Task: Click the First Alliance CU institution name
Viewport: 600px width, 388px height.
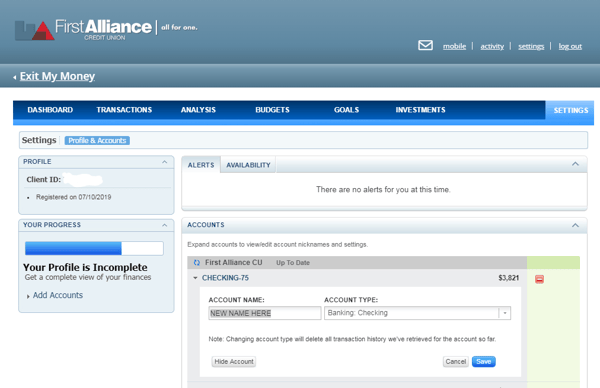Action: click(x=234, y=262)
